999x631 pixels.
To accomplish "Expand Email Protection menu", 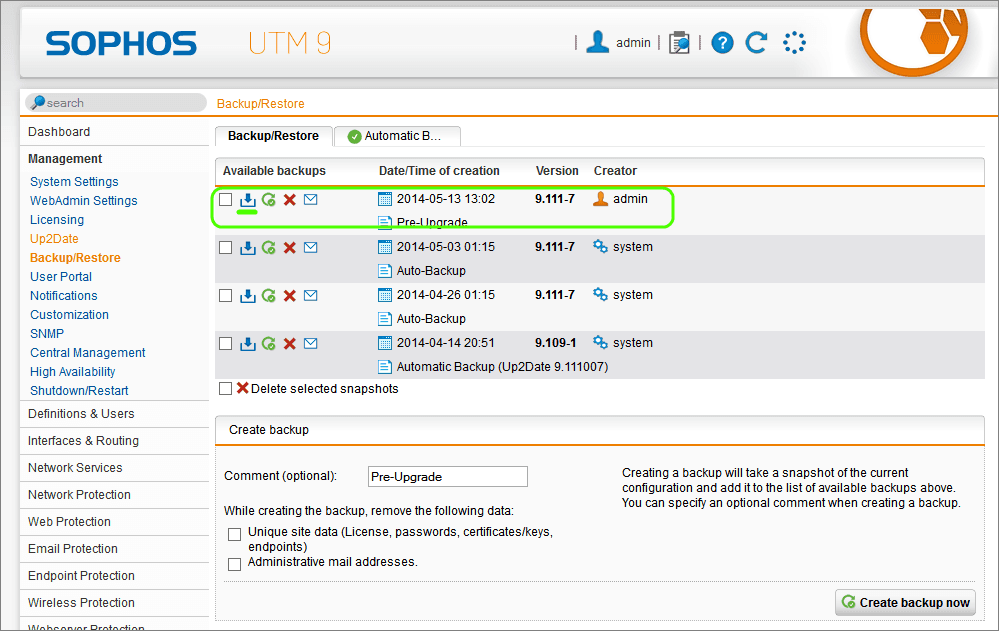I will [73, 549].
